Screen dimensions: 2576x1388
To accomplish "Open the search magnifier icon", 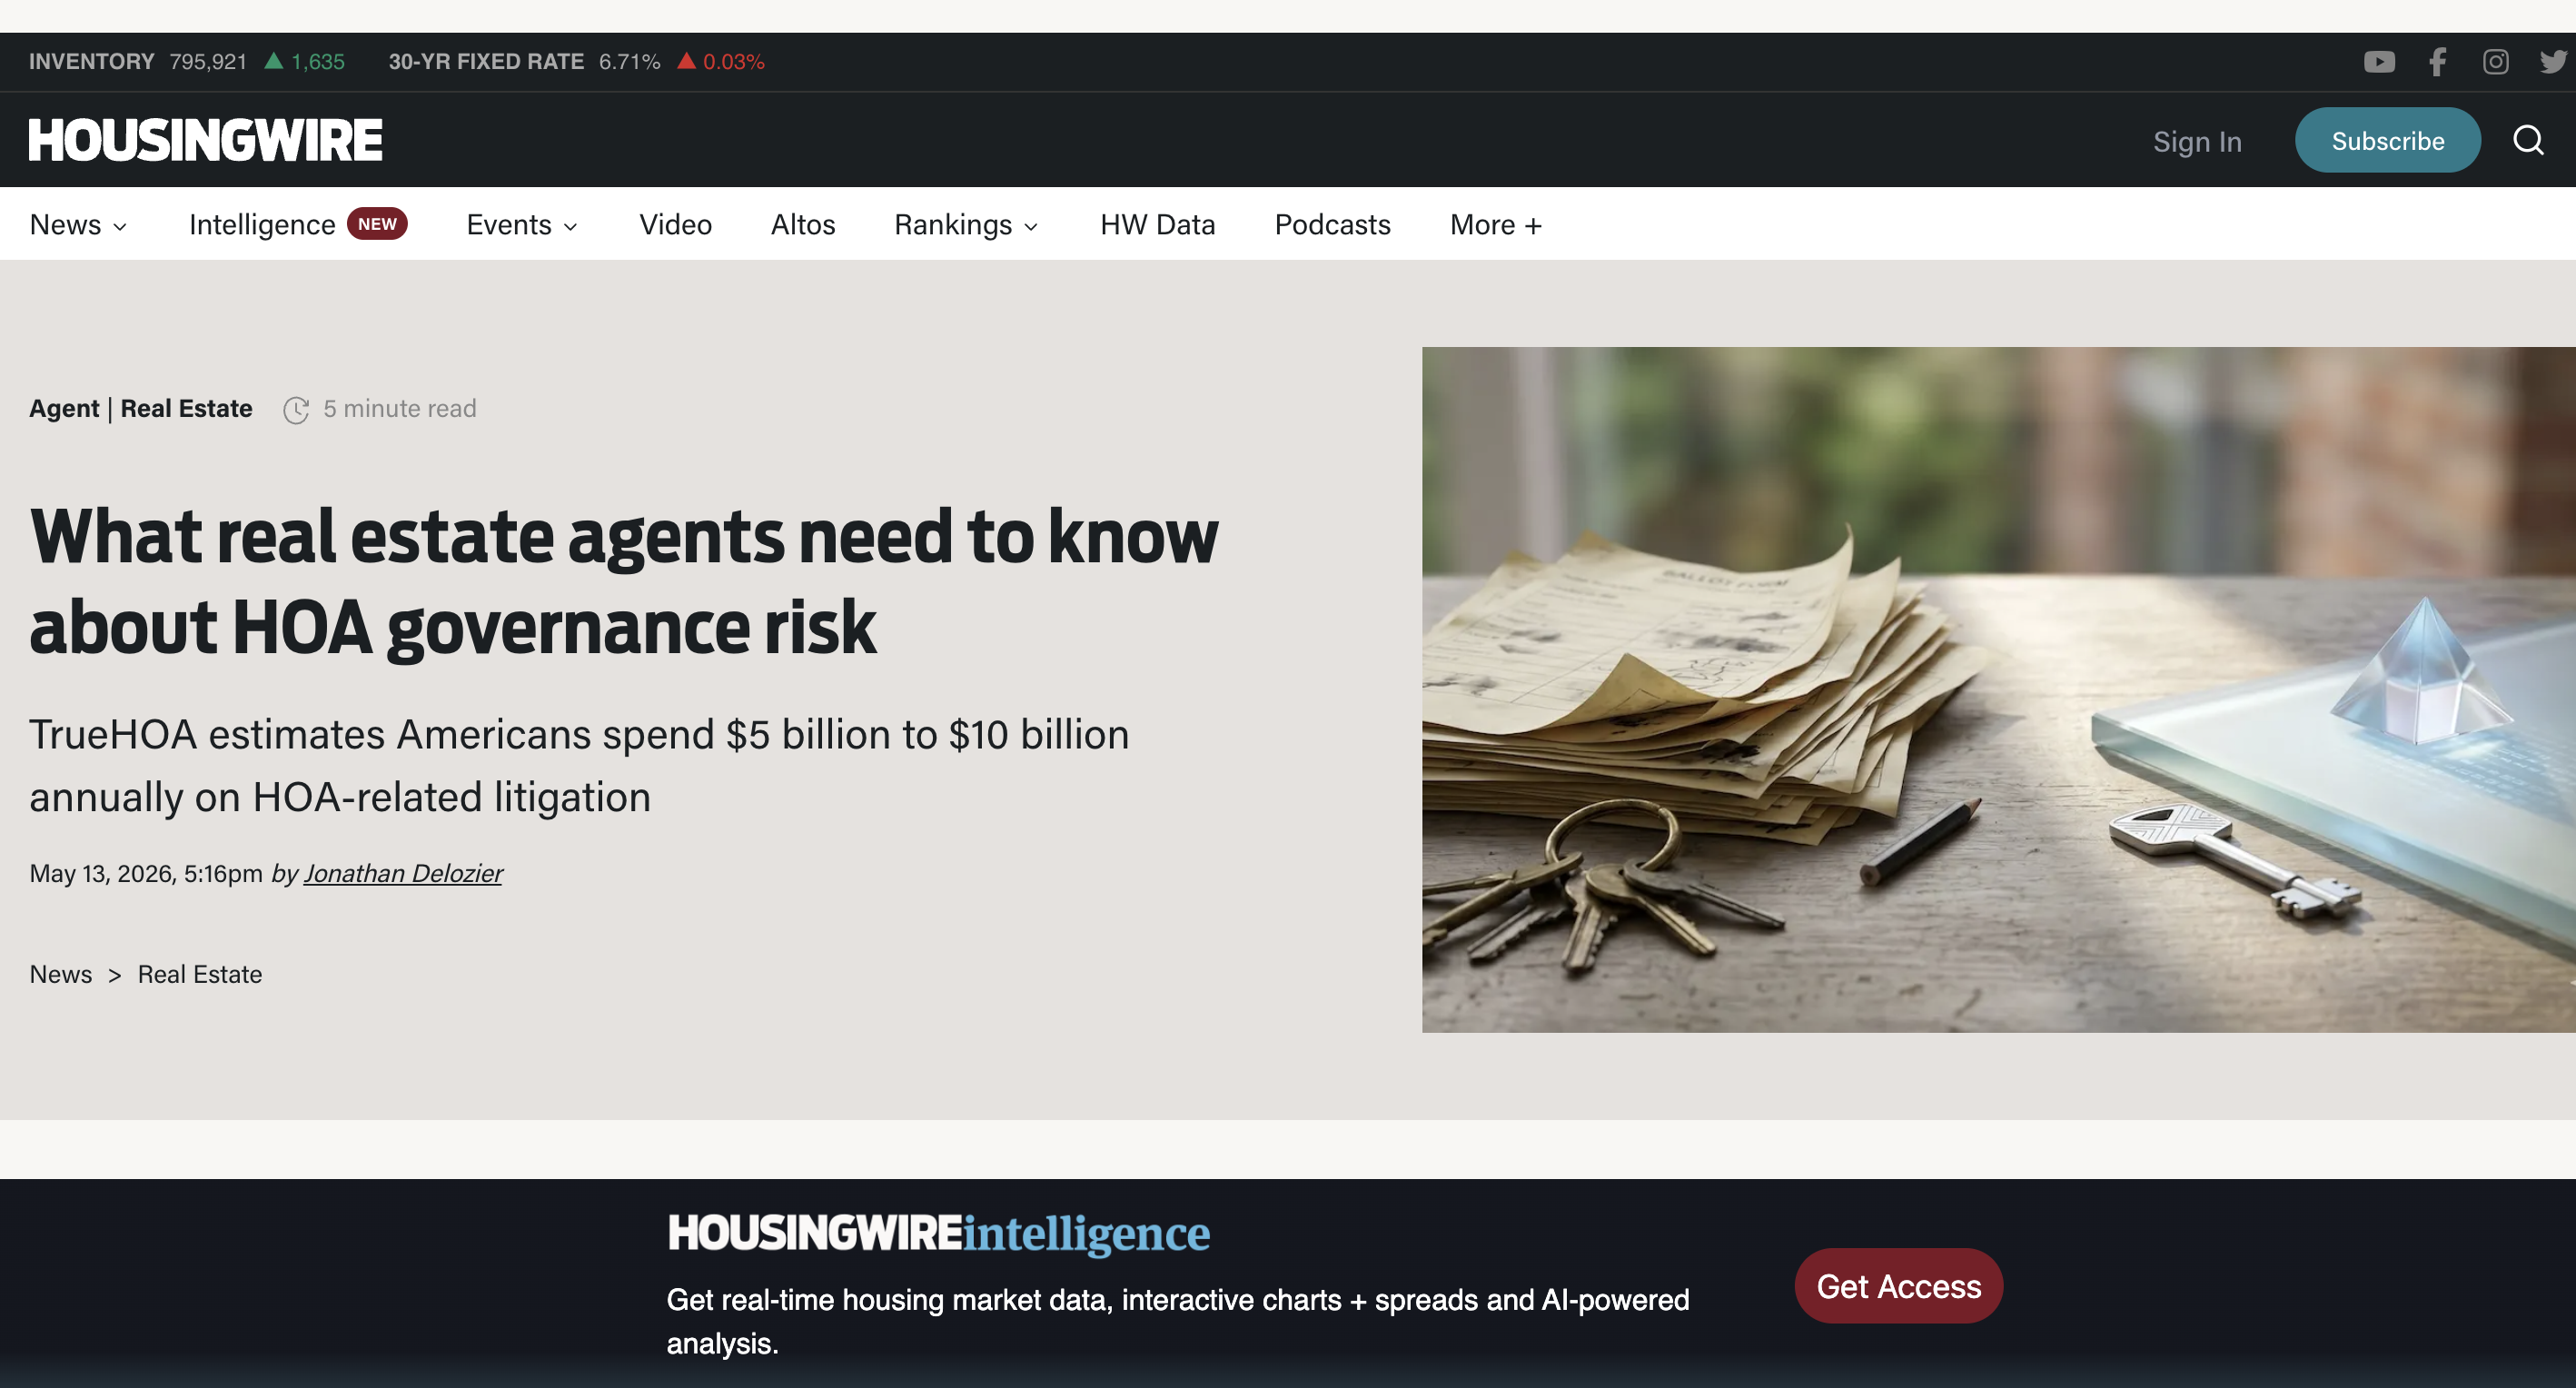I will pos(2528,140).
